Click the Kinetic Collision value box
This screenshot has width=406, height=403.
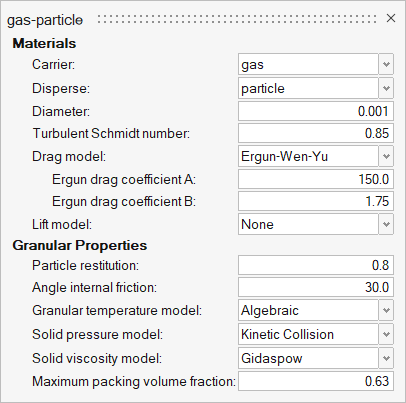pos(308,334)
